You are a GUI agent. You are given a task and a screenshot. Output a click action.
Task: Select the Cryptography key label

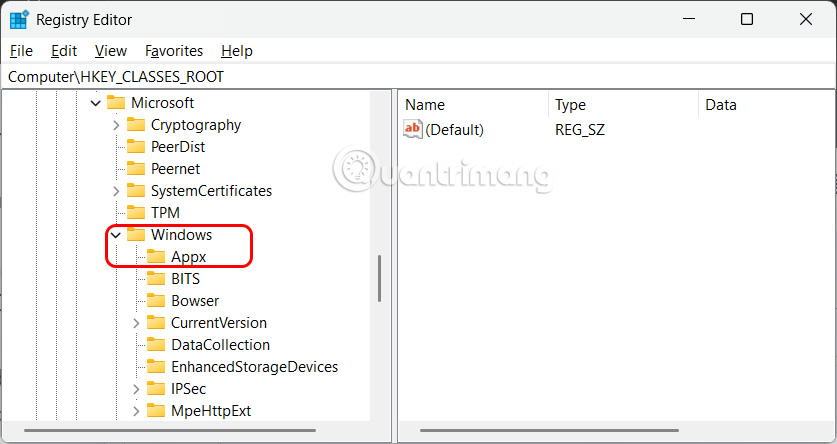coord(196,125)
